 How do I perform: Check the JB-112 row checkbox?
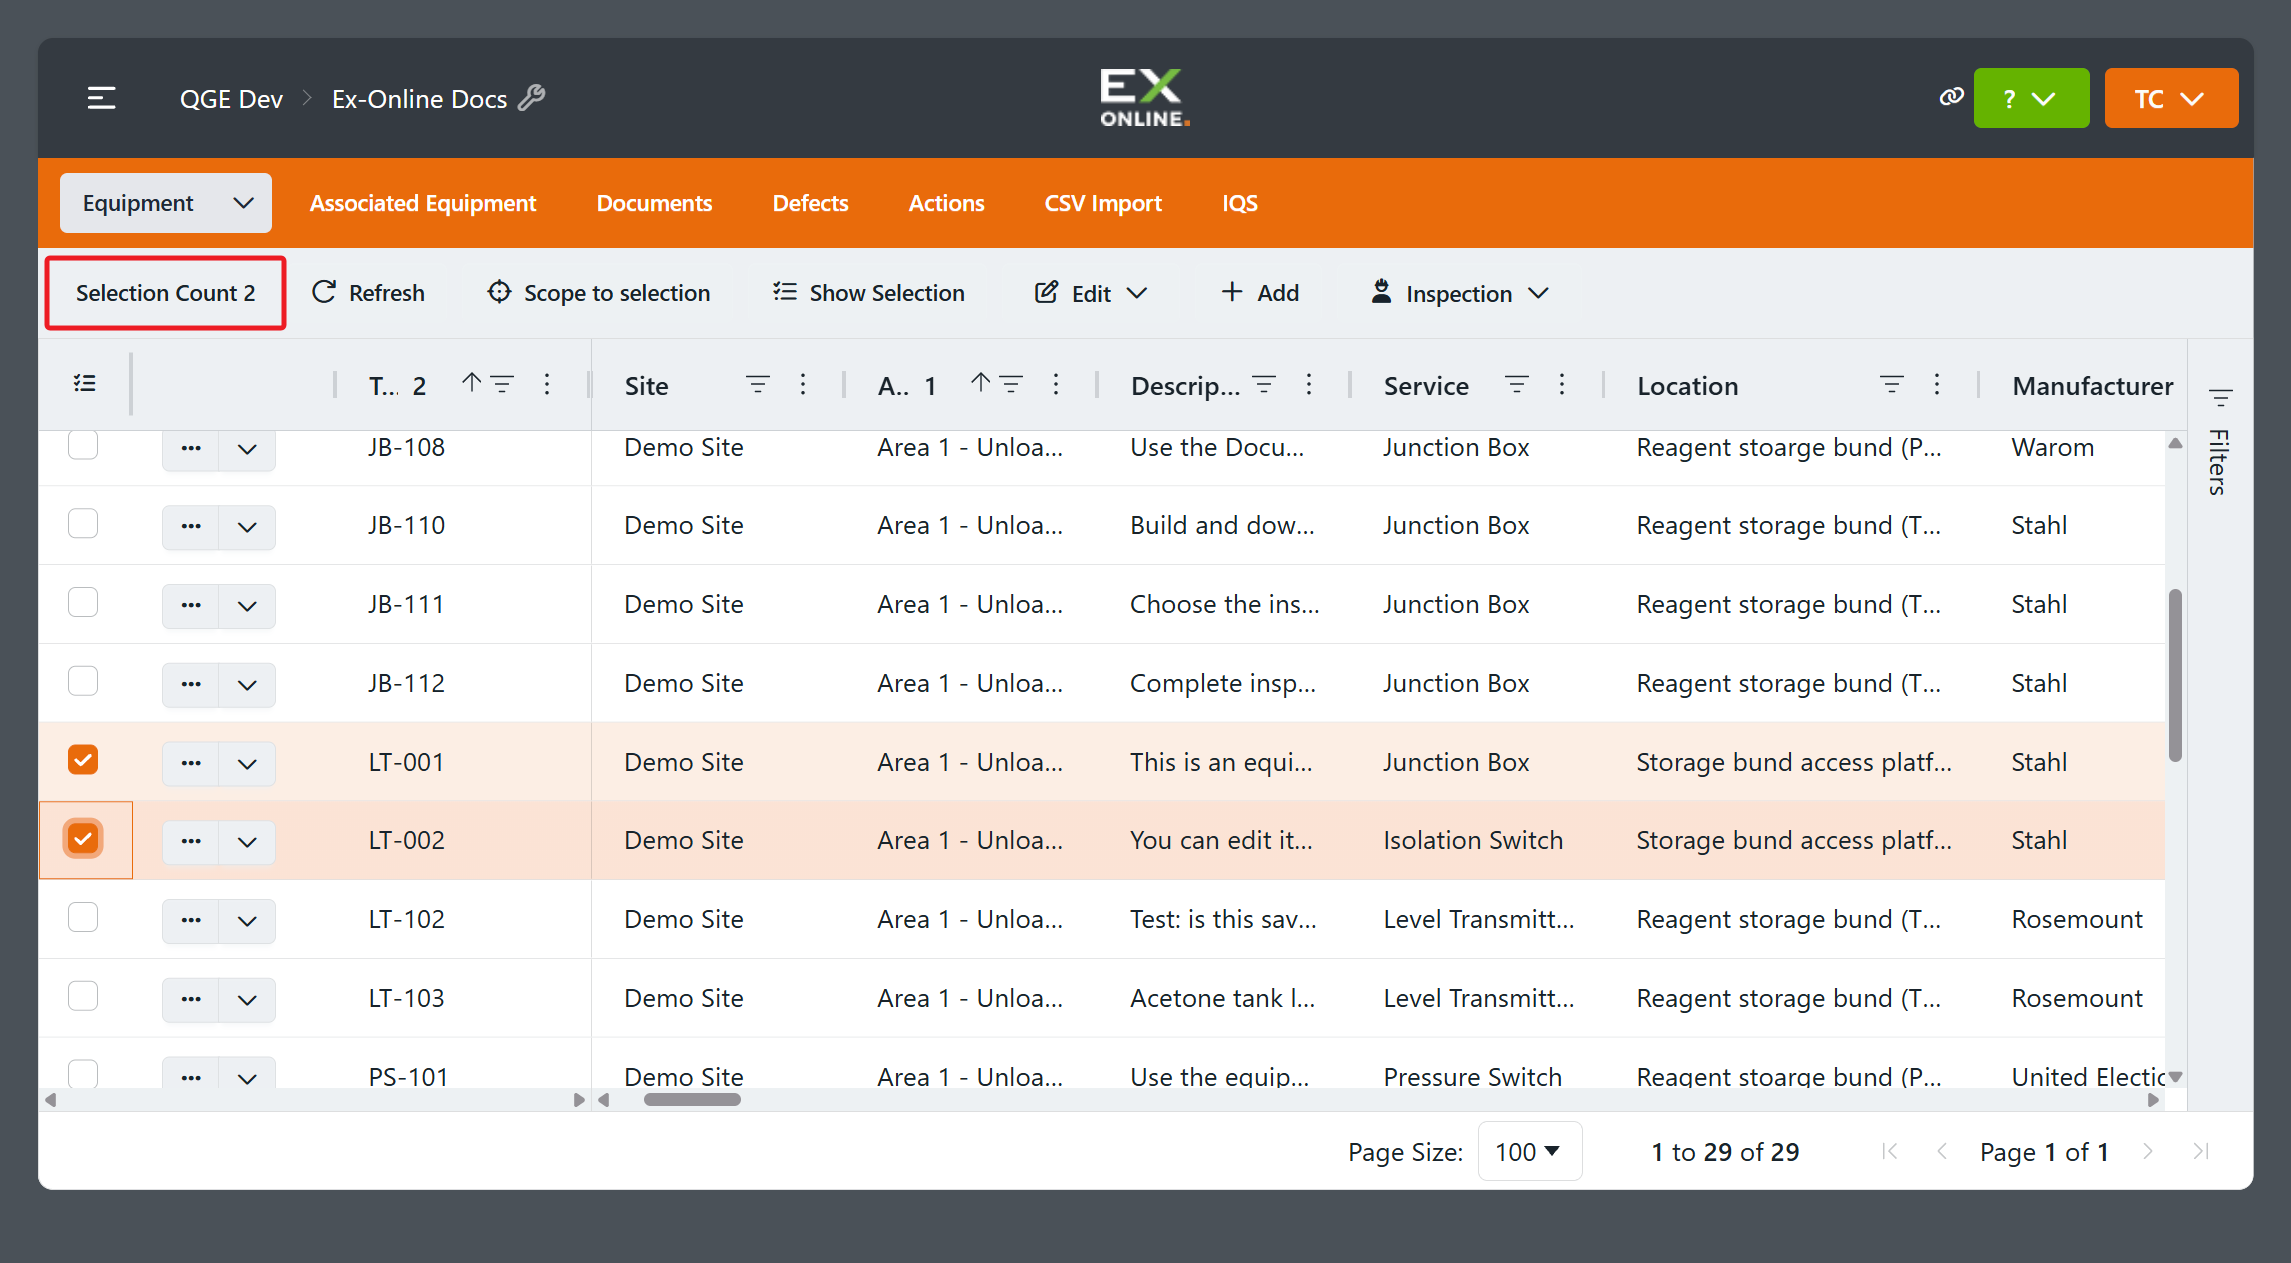[83, 681]
